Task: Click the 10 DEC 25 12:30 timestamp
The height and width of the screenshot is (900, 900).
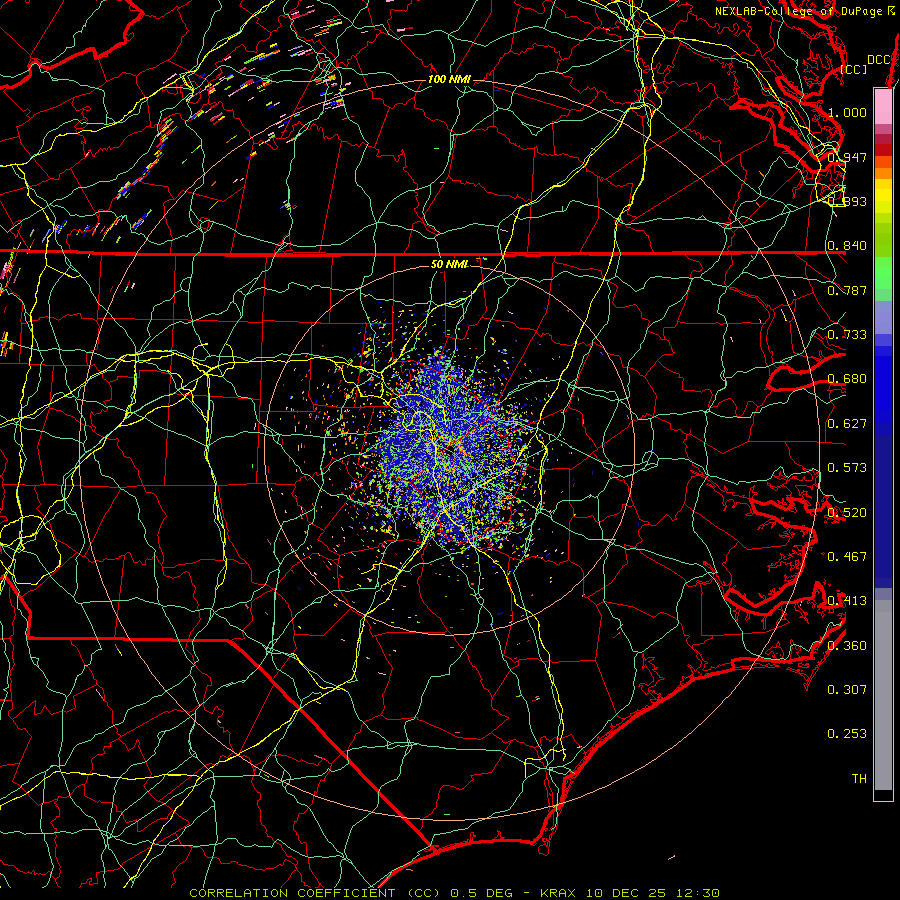Action: tap(653, 893)
